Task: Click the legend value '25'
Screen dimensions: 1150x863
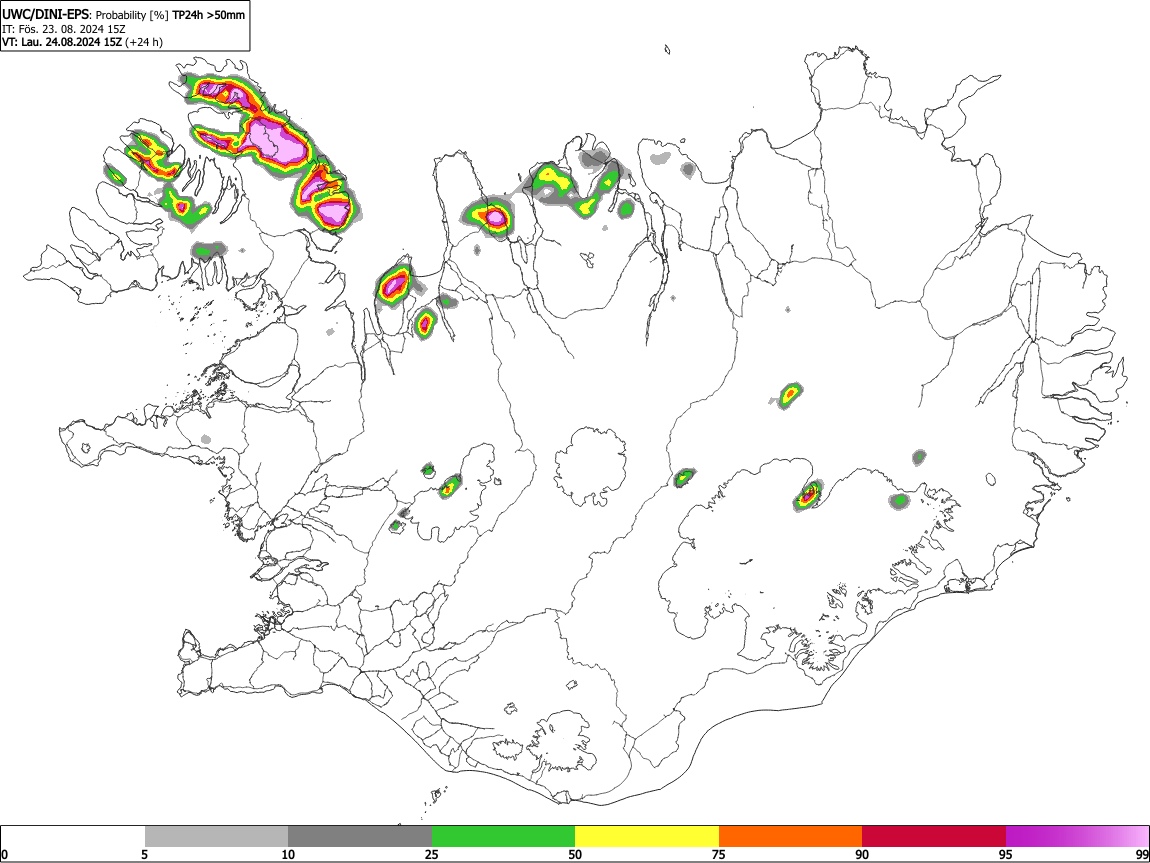Action: point(432,855)
